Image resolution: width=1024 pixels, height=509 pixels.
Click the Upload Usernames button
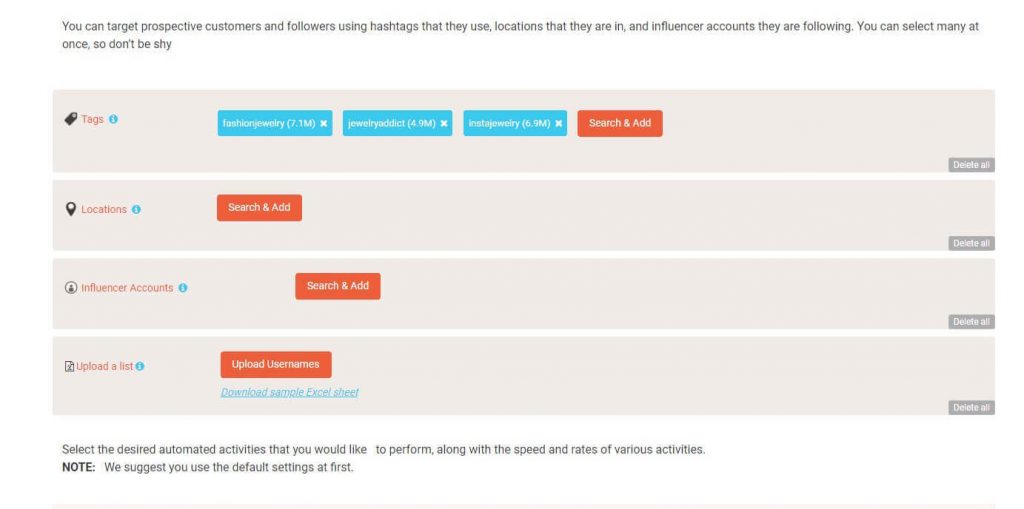pyautogui.click(x=276, y=364)
